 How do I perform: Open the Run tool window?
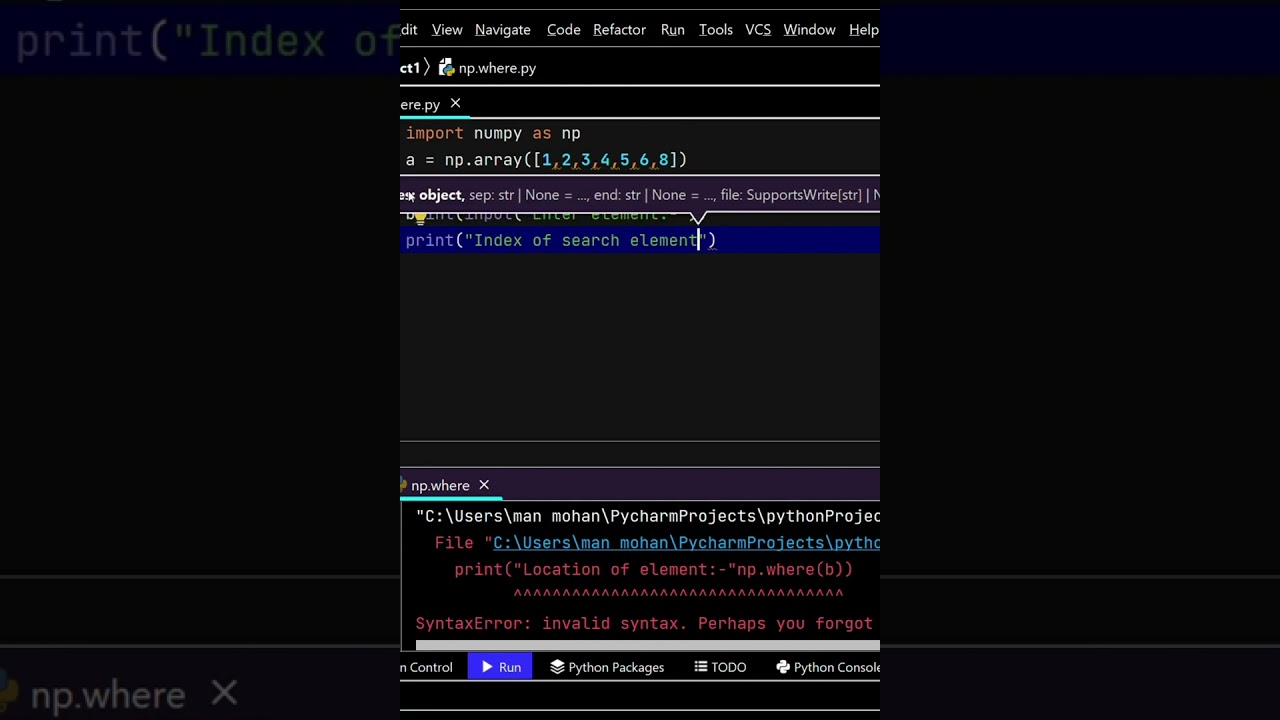[x=501, y=667]
